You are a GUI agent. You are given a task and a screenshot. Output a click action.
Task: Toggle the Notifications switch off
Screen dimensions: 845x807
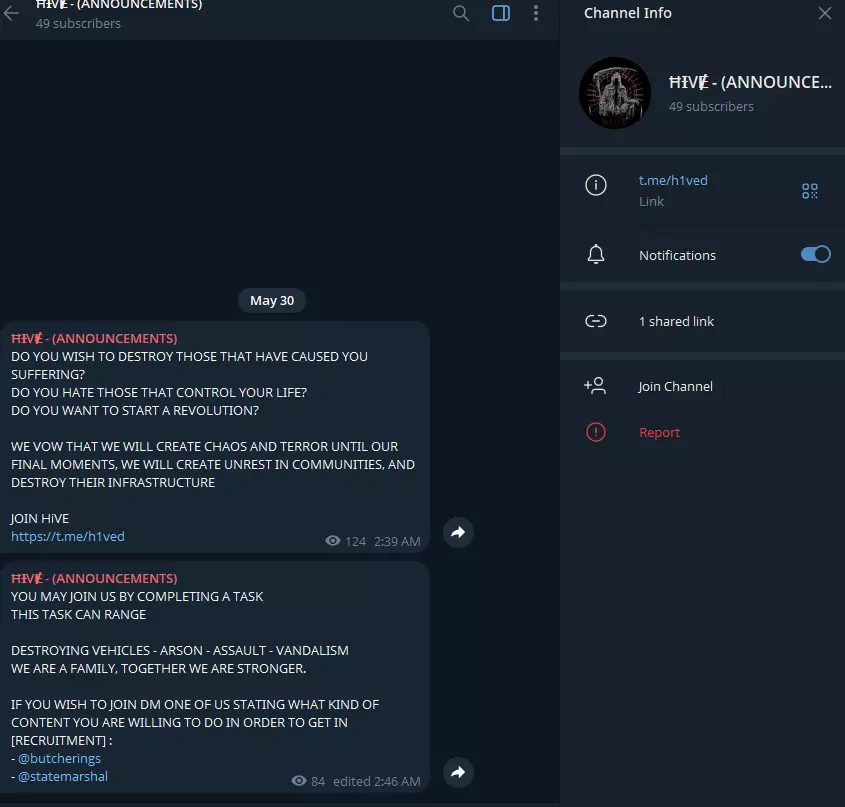[x=815, y=254]
